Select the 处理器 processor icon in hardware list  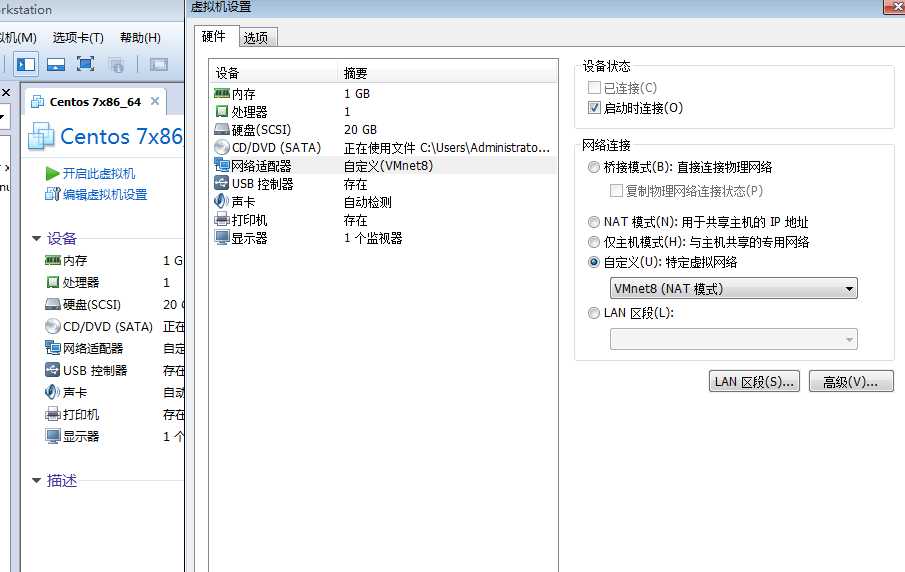222,111
